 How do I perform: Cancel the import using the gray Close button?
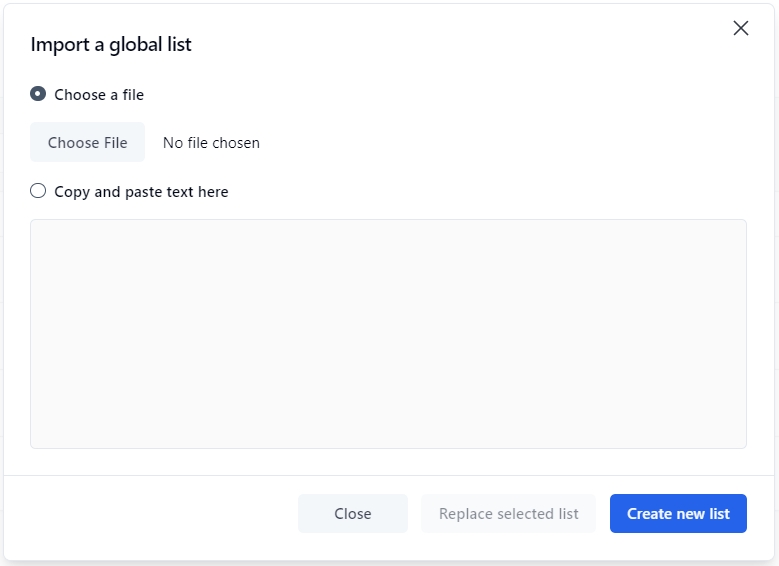353,514
